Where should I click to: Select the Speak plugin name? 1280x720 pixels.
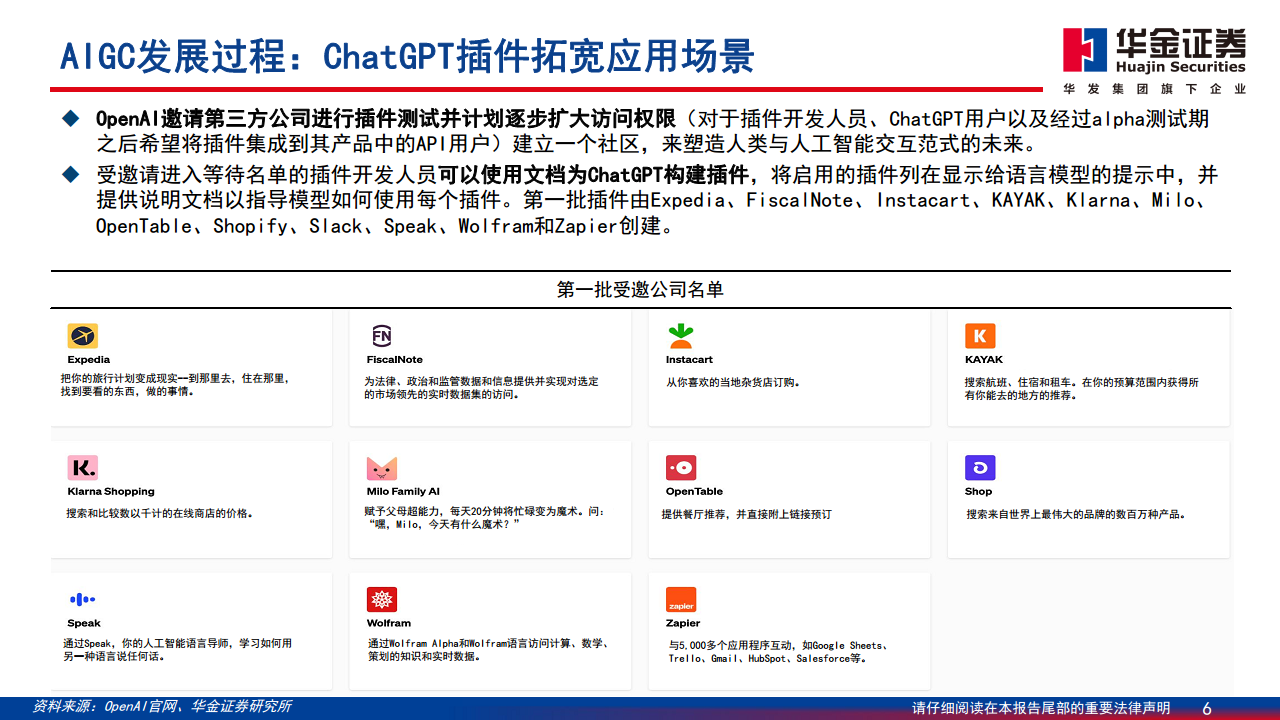tap(84, 624)
